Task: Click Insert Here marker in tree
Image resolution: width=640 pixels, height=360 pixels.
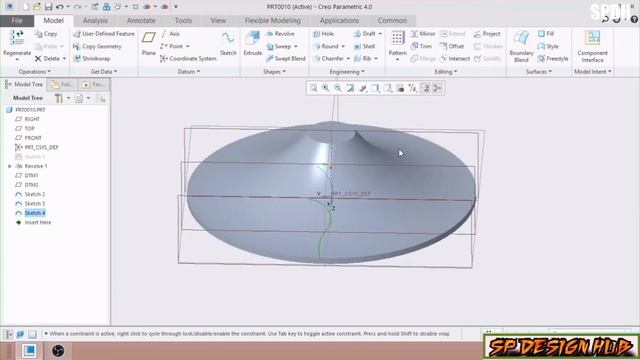Action: tap(38, 222)
